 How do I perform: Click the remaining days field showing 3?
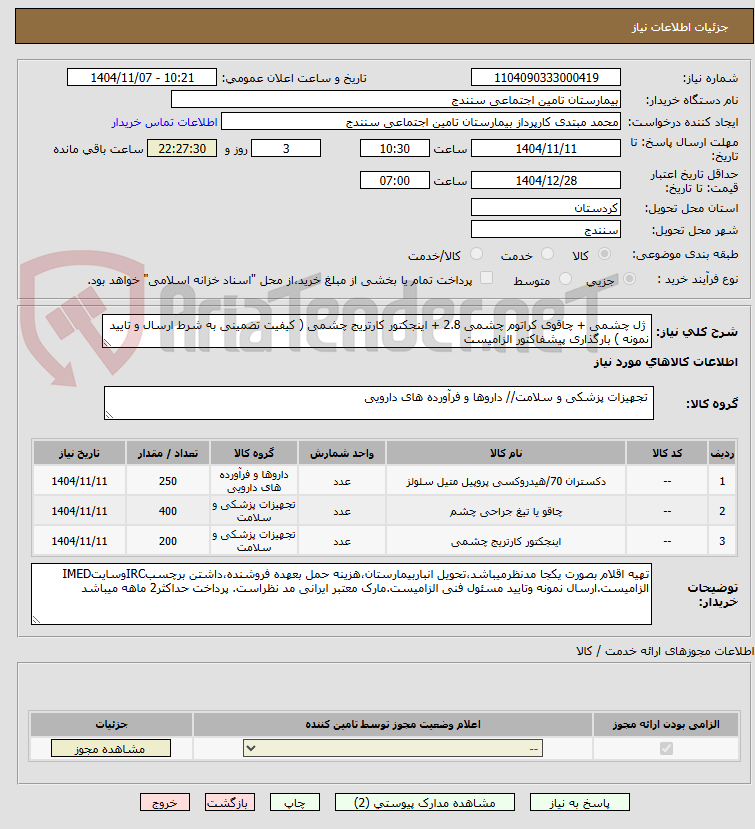pyautogui.click(x=286, y=149)
